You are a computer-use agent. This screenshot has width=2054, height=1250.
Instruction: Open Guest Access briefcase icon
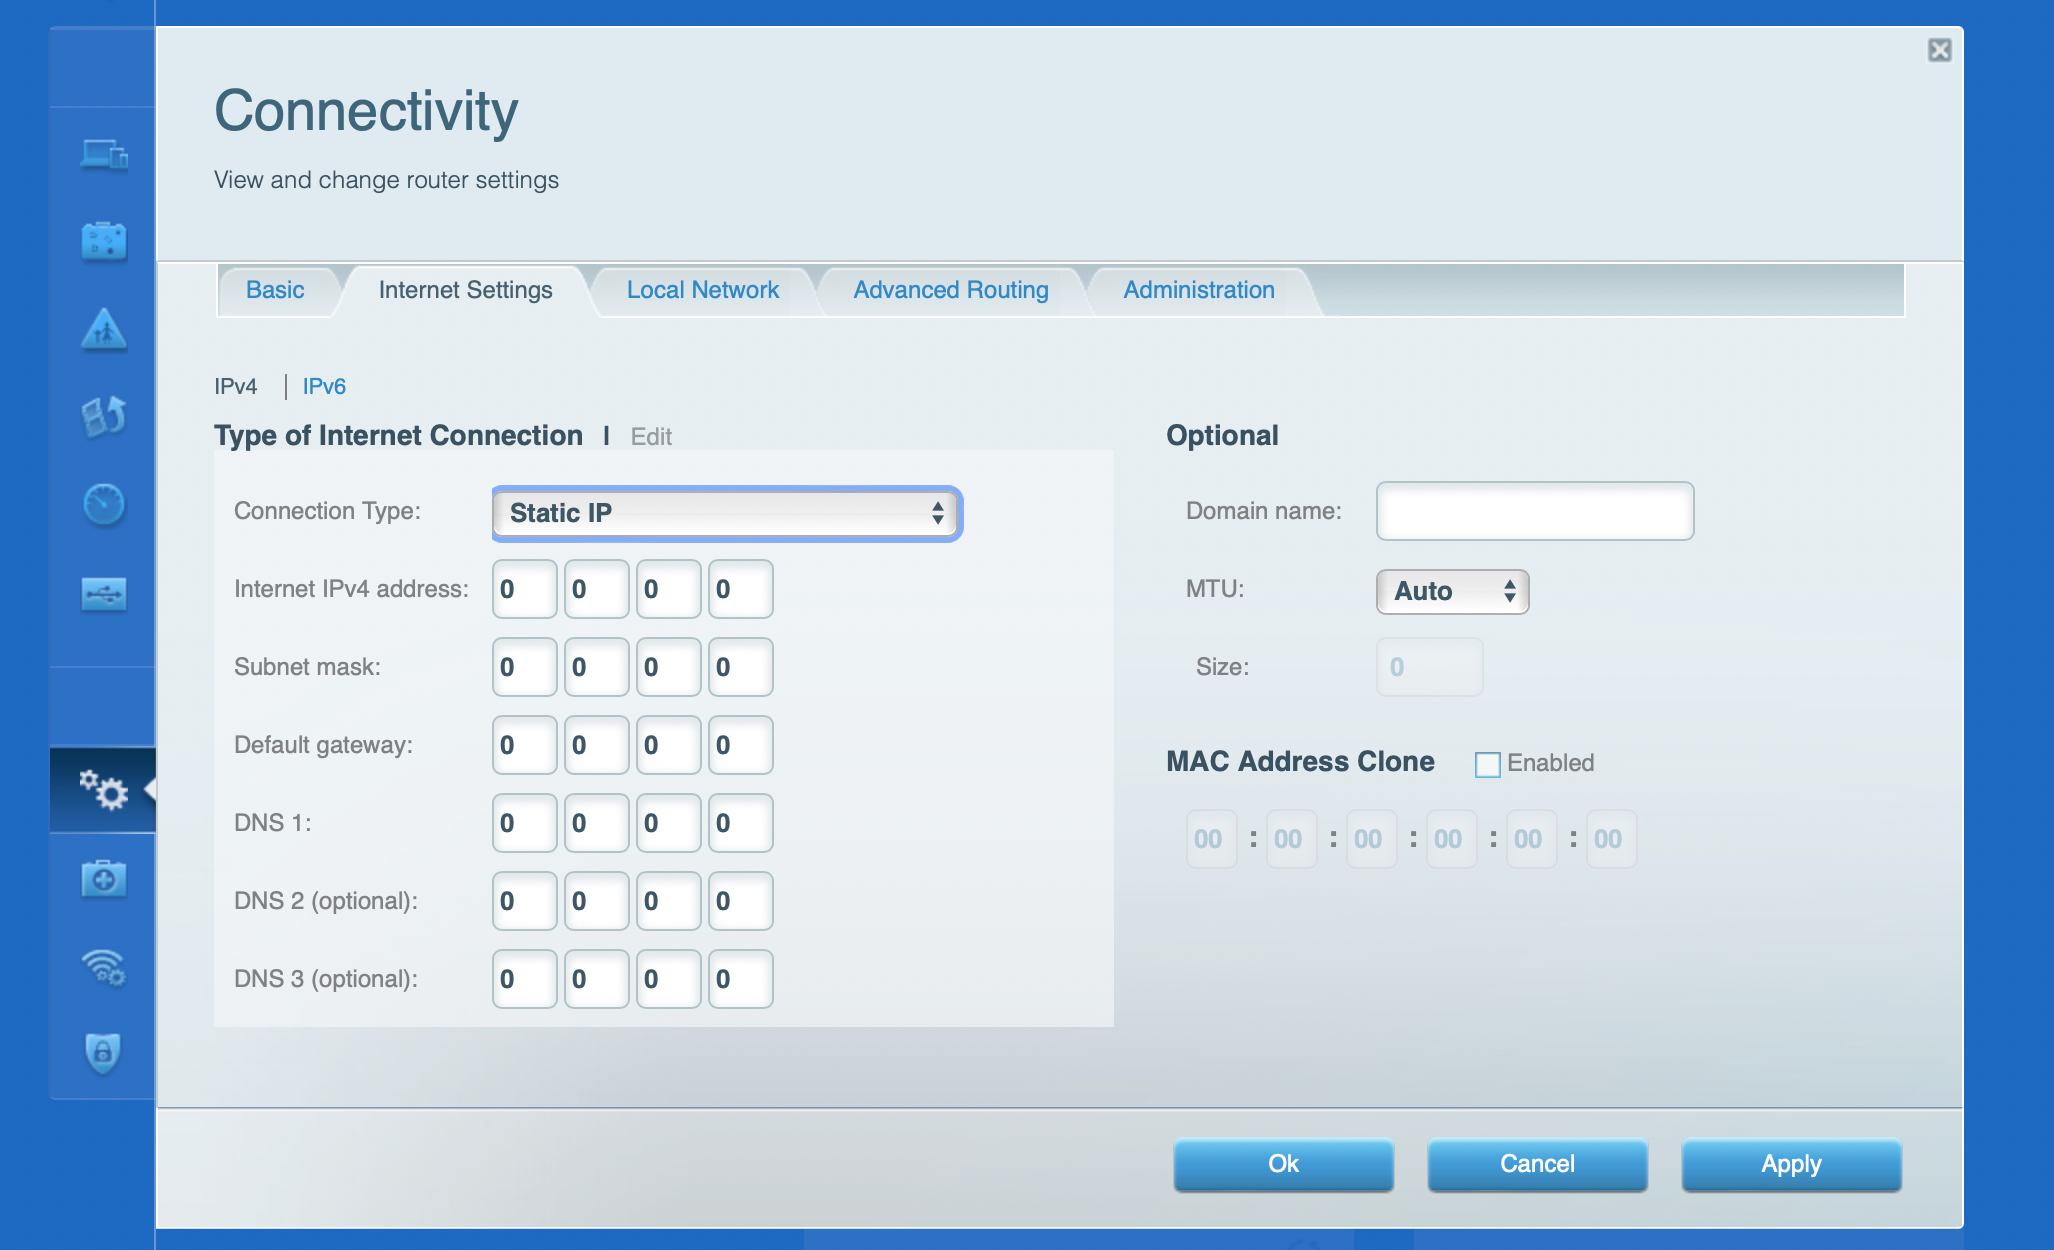coord(104,242)
